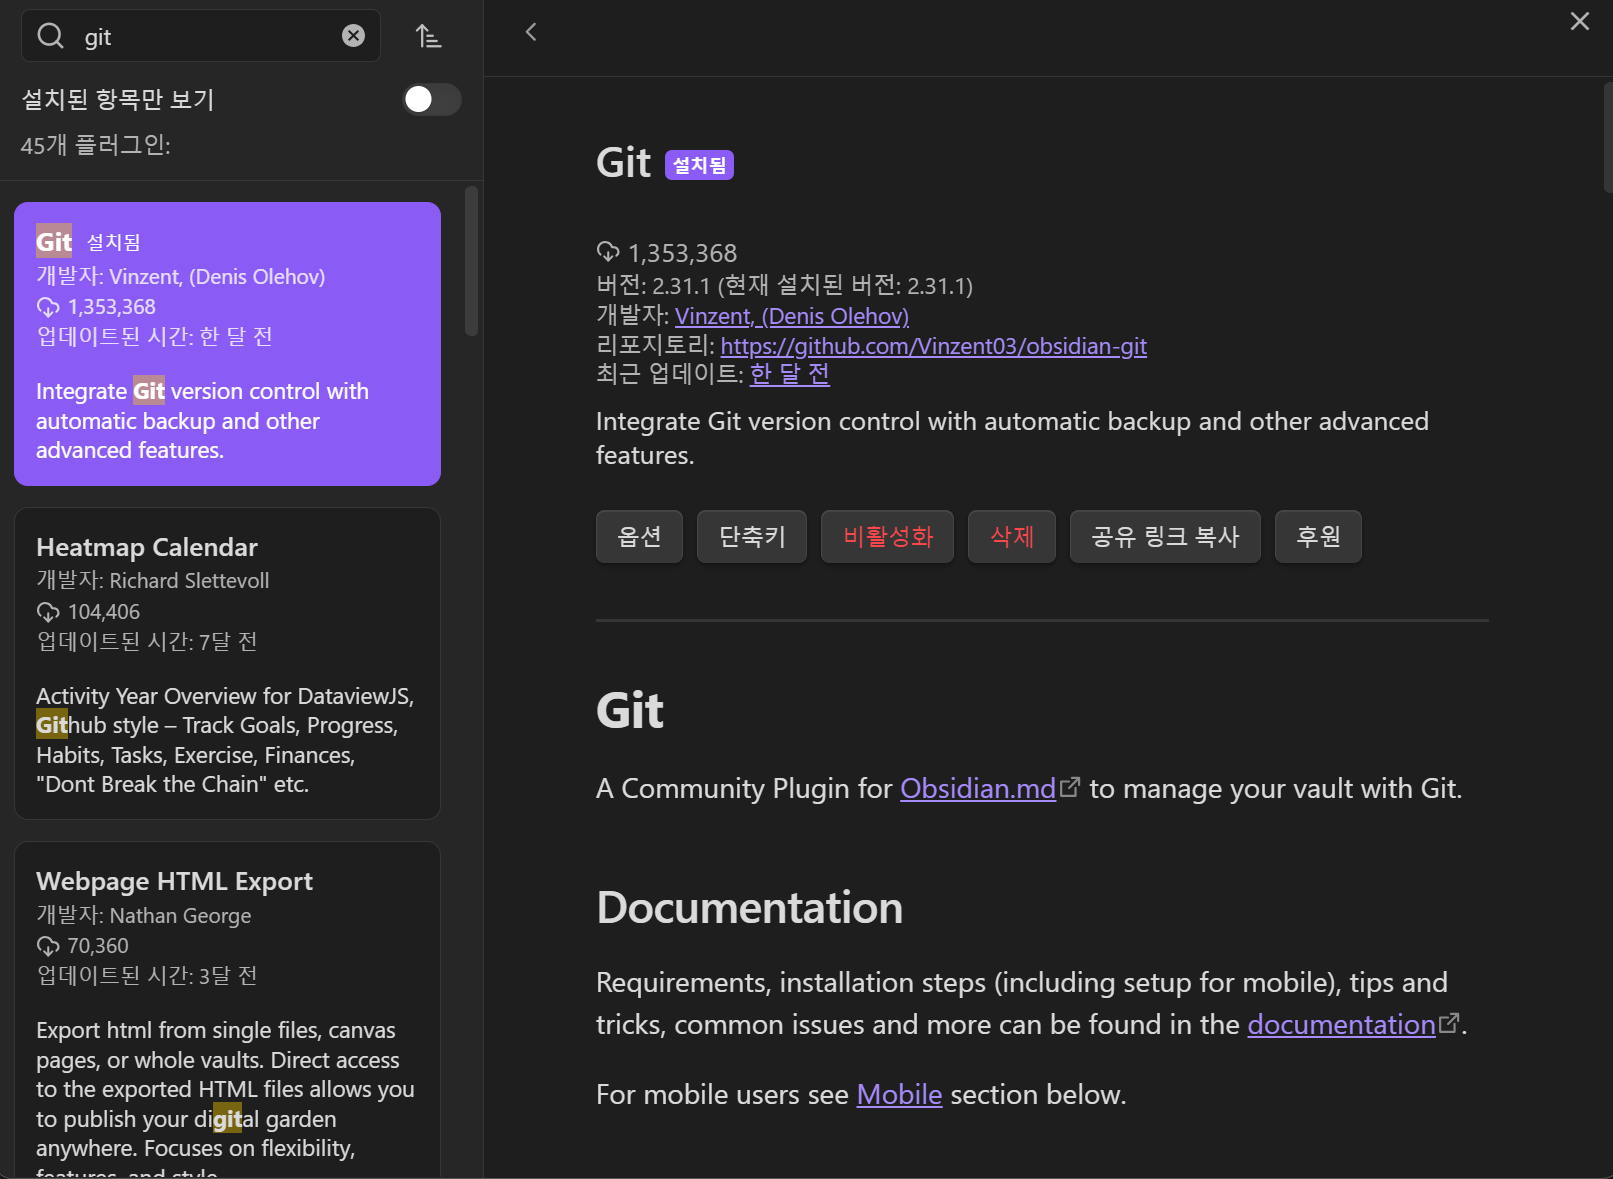Click version text '버전: 2.31.1'

tap(653, 286)
